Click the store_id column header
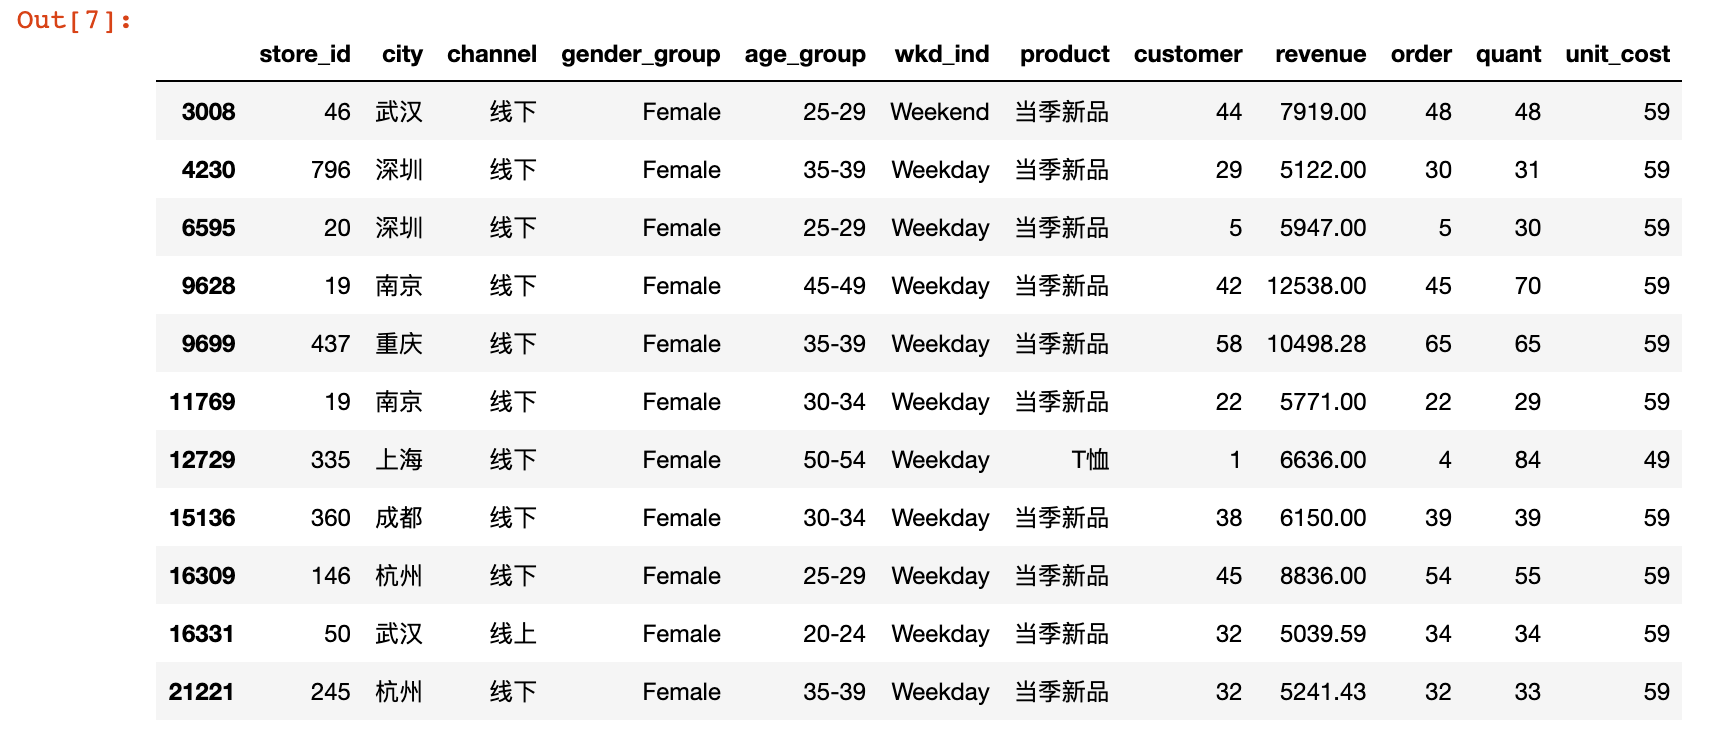This screenshot has width=1736, height=730. click(x=304, y=54)
